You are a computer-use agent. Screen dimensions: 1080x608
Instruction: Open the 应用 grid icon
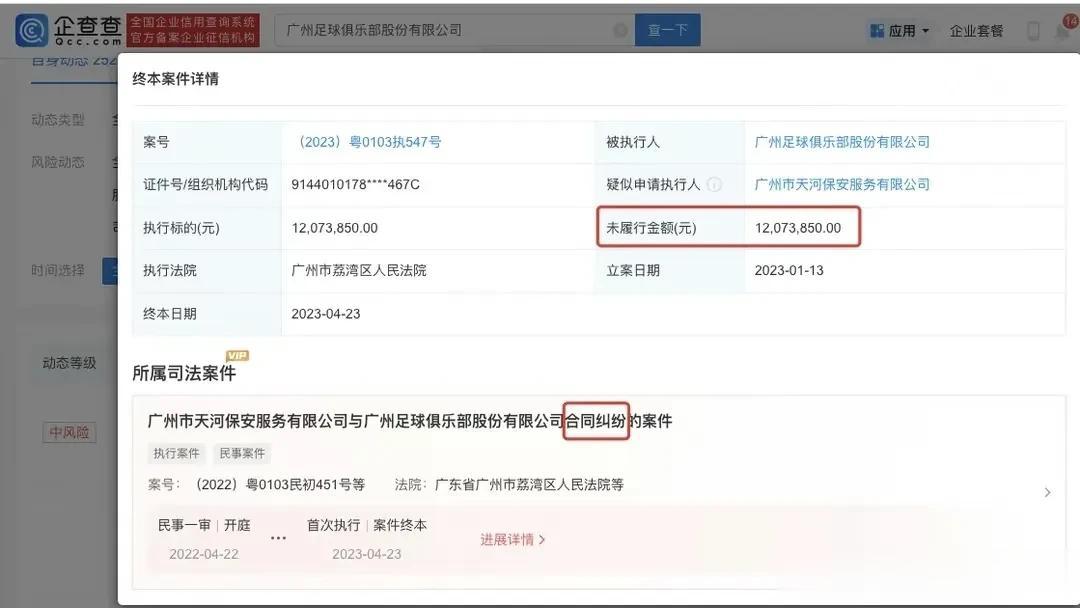(x=877, y=31)
